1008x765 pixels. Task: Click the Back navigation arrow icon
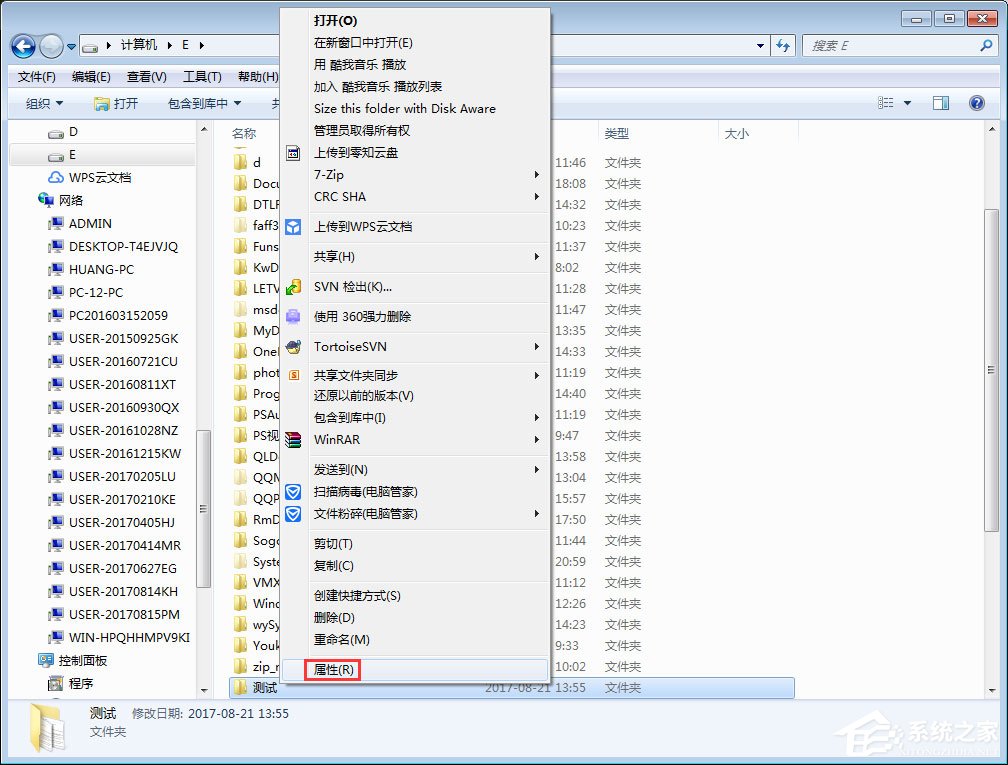(x=21, y=45)
